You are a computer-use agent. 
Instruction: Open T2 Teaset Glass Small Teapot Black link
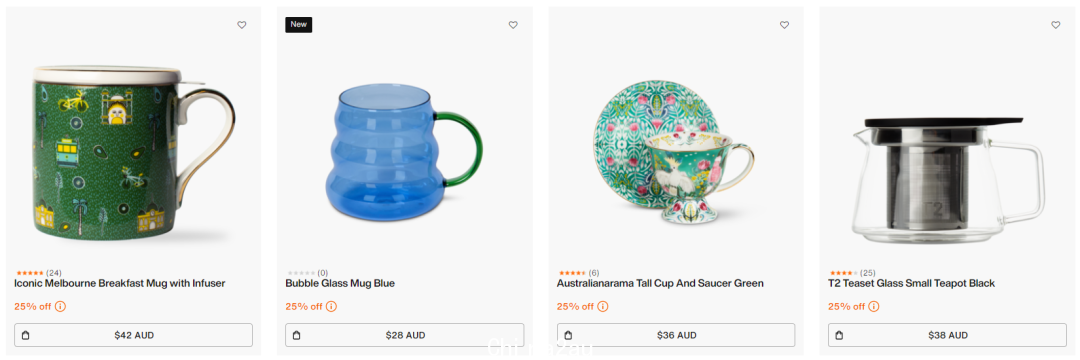(x=911, y=284)
